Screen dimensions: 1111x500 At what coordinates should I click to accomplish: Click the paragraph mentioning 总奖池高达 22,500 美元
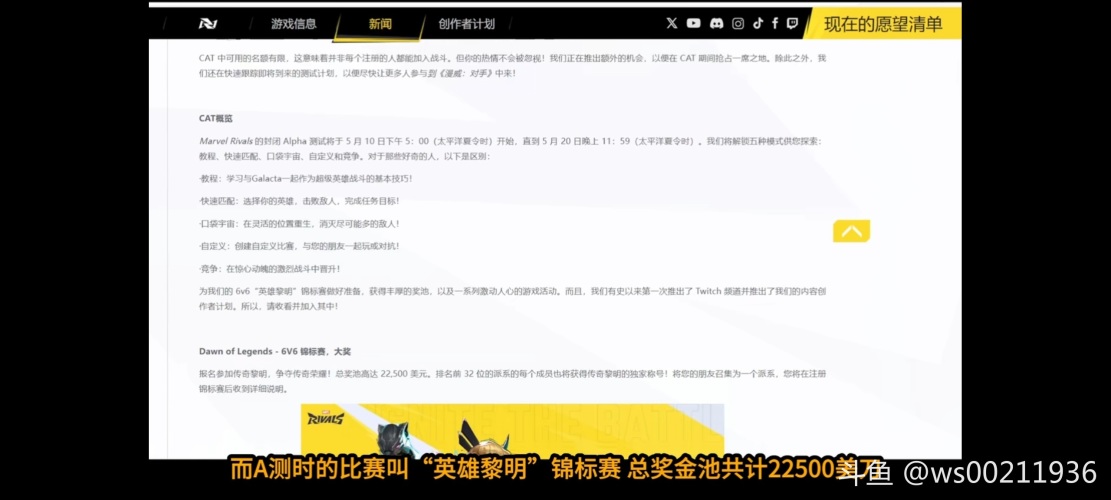512,381
